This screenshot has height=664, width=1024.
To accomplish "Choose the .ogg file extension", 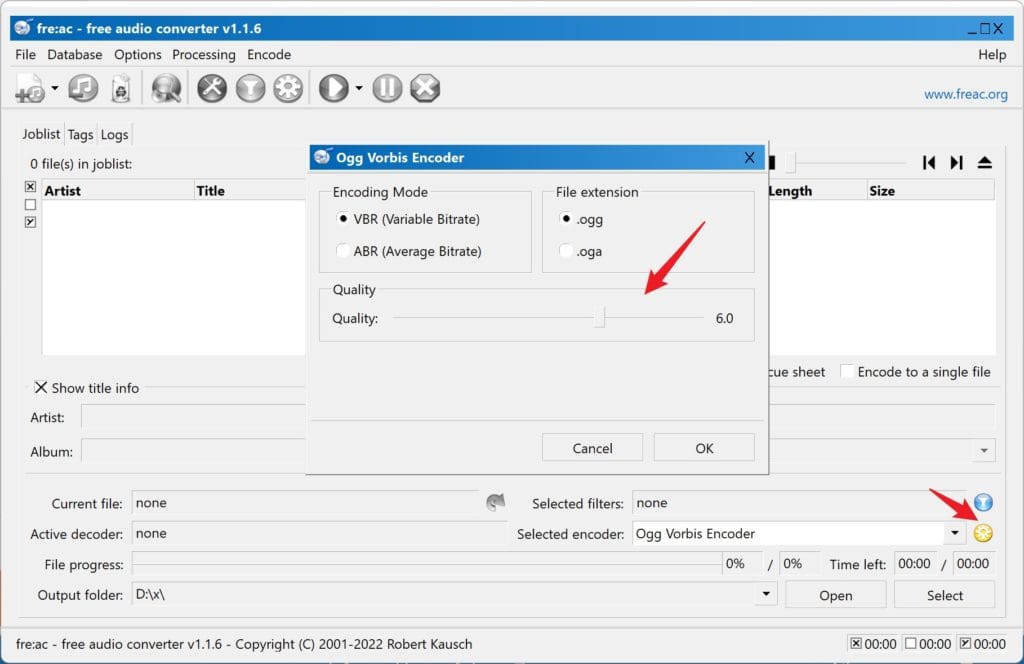I will 581,219.
